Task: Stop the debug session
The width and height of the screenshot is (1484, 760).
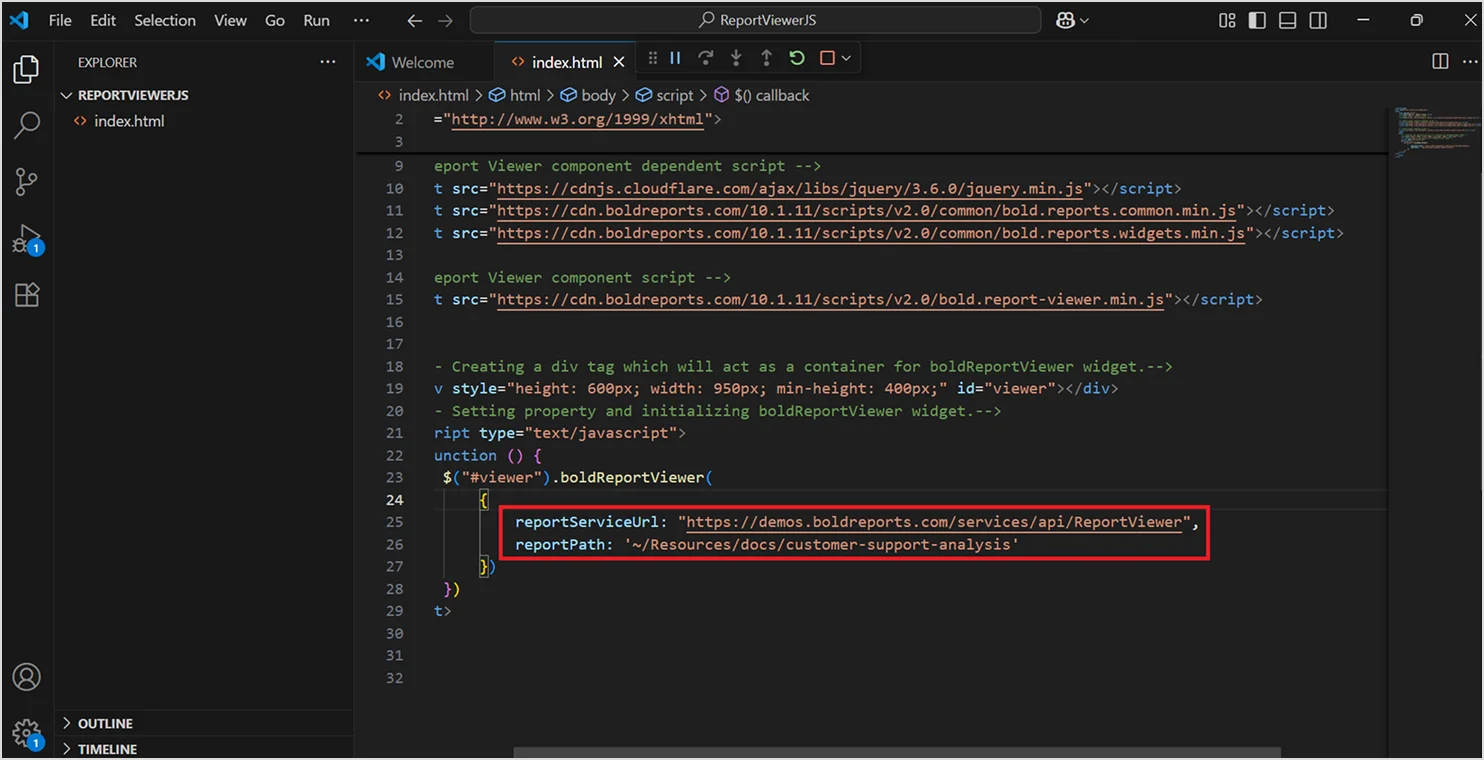Action: (827, 59)
